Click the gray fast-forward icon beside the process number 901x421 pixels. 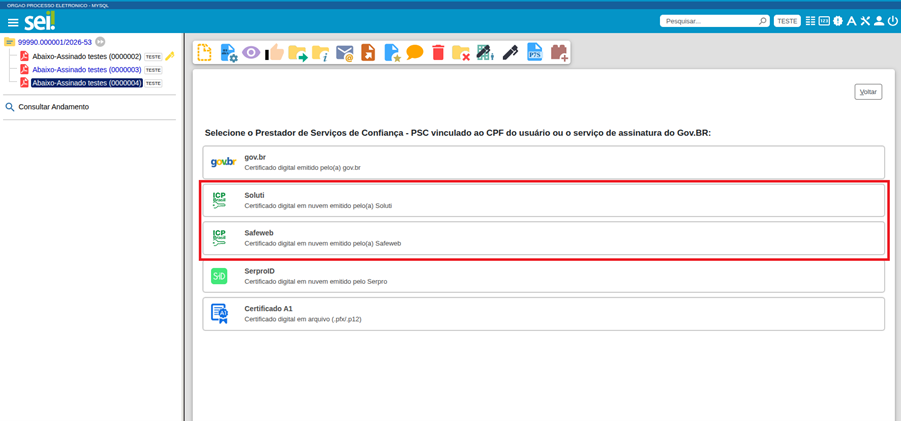[100, 42]
